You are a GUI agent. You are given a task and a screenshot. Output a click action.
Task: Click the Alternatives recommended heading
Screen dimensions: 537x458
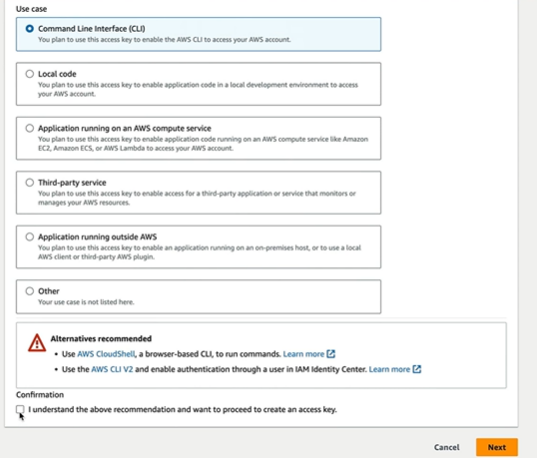[x=101, y=338]
